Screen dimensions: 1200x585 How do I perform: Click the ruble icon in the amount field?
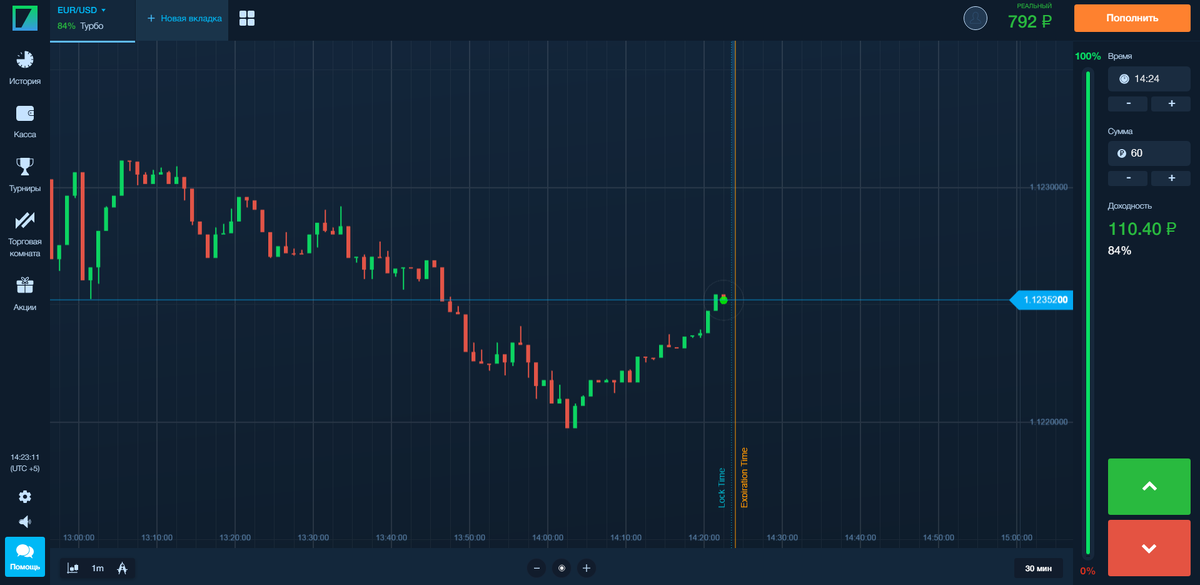pos(1122,153)
